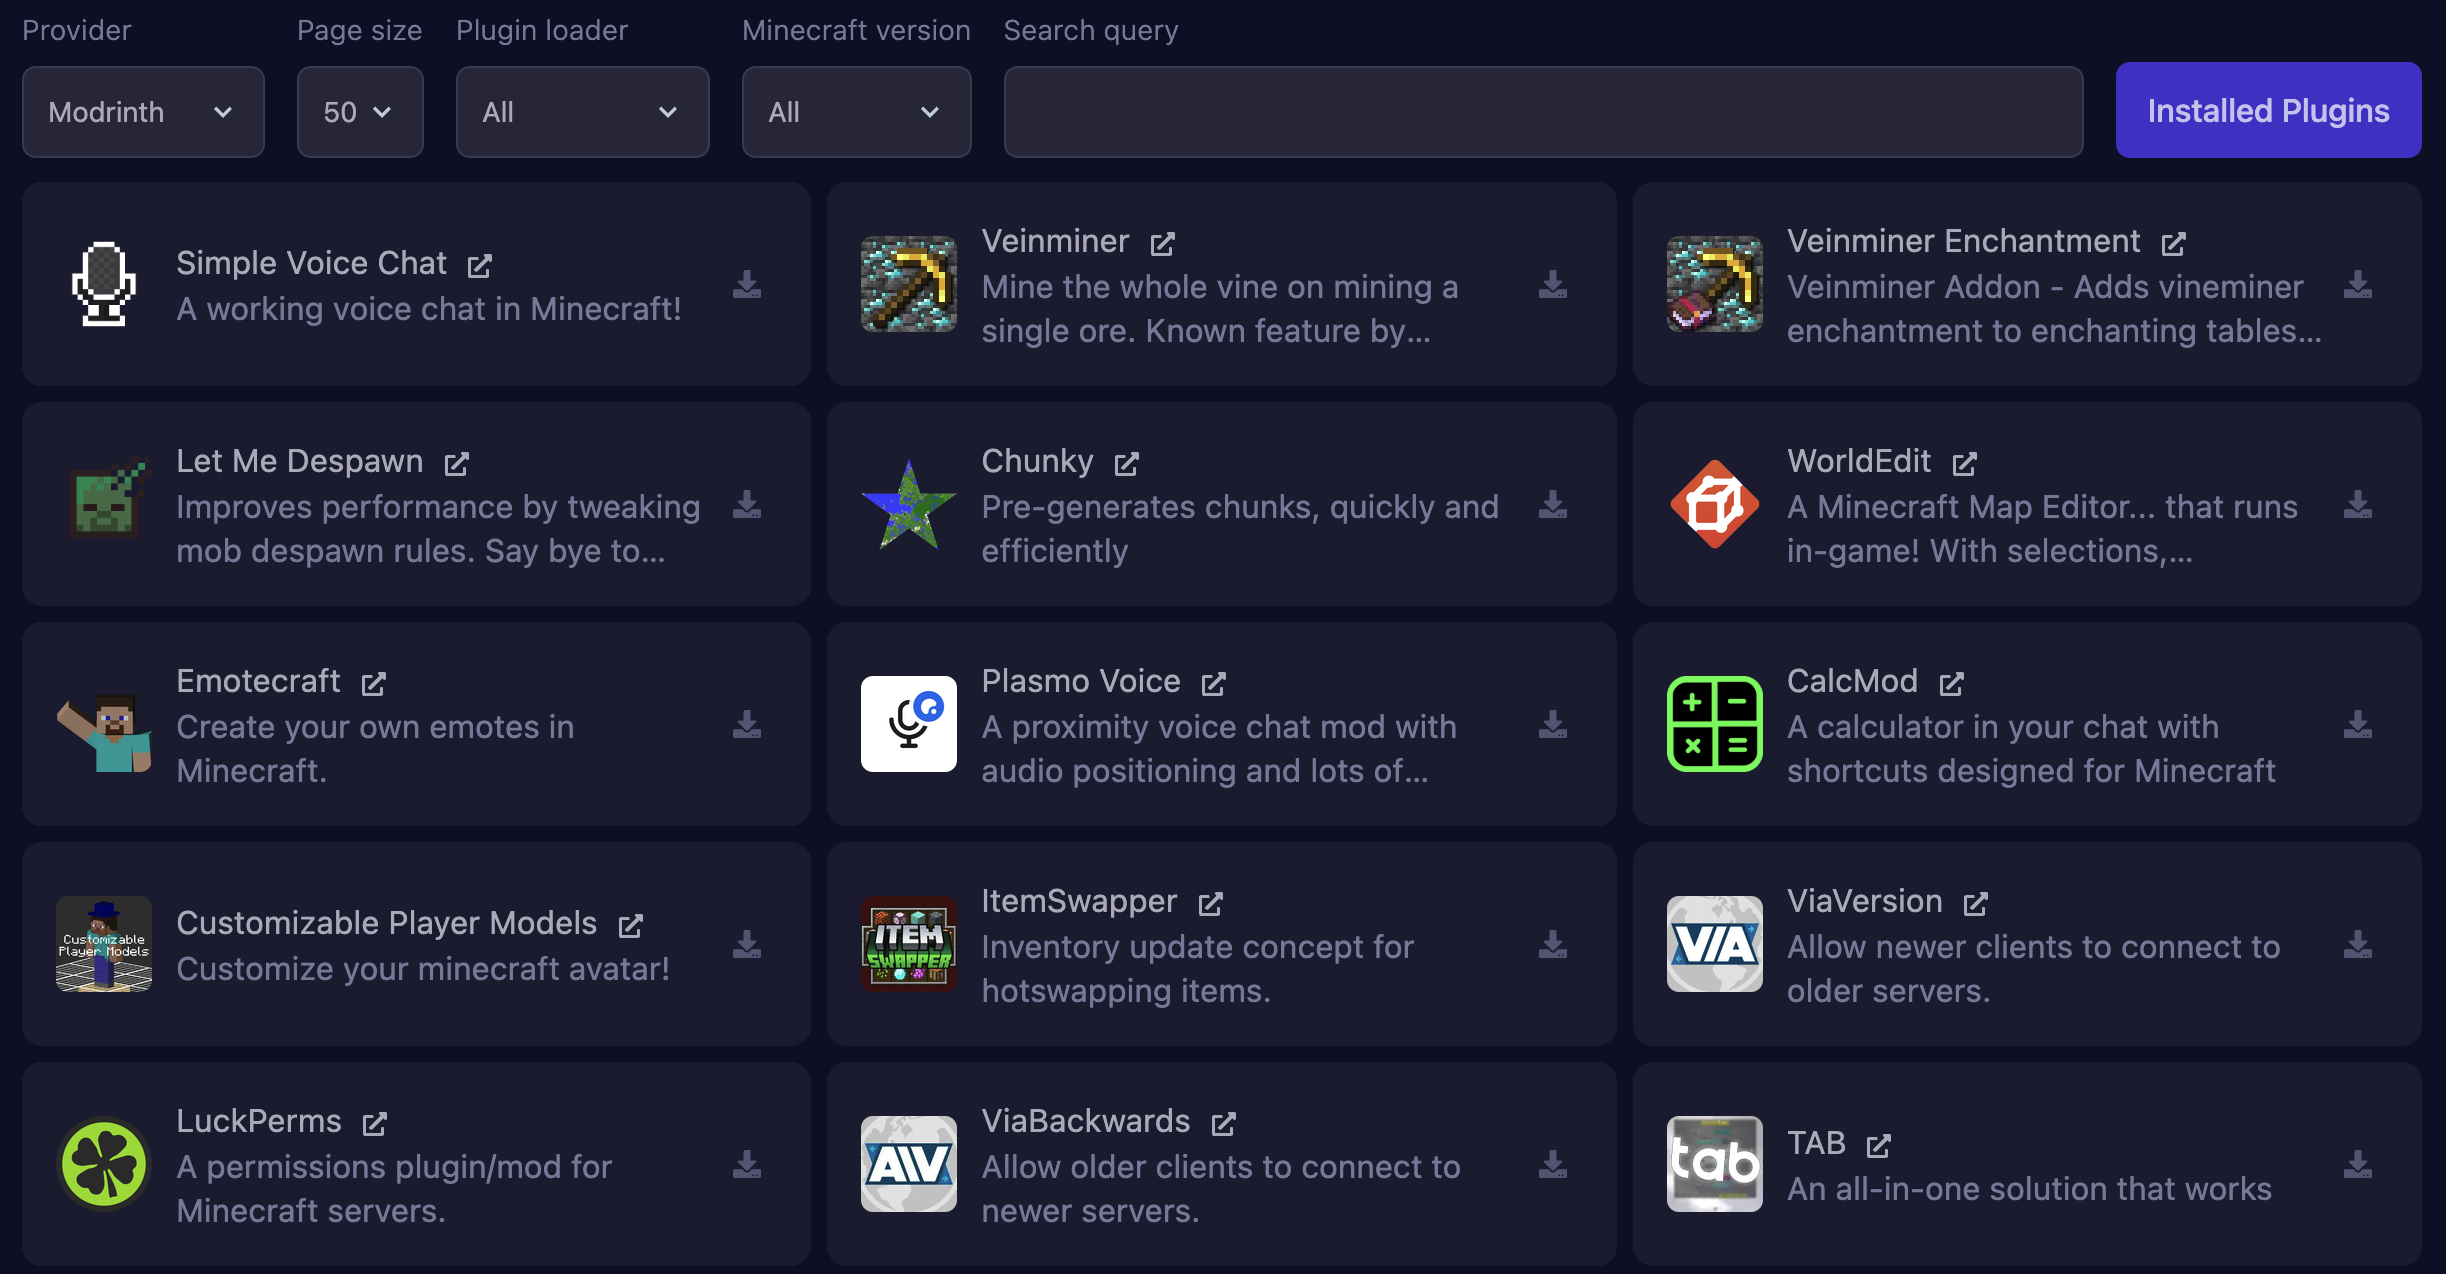
Task: Download the LuckPerms plugin
Action: point(747,1165)
